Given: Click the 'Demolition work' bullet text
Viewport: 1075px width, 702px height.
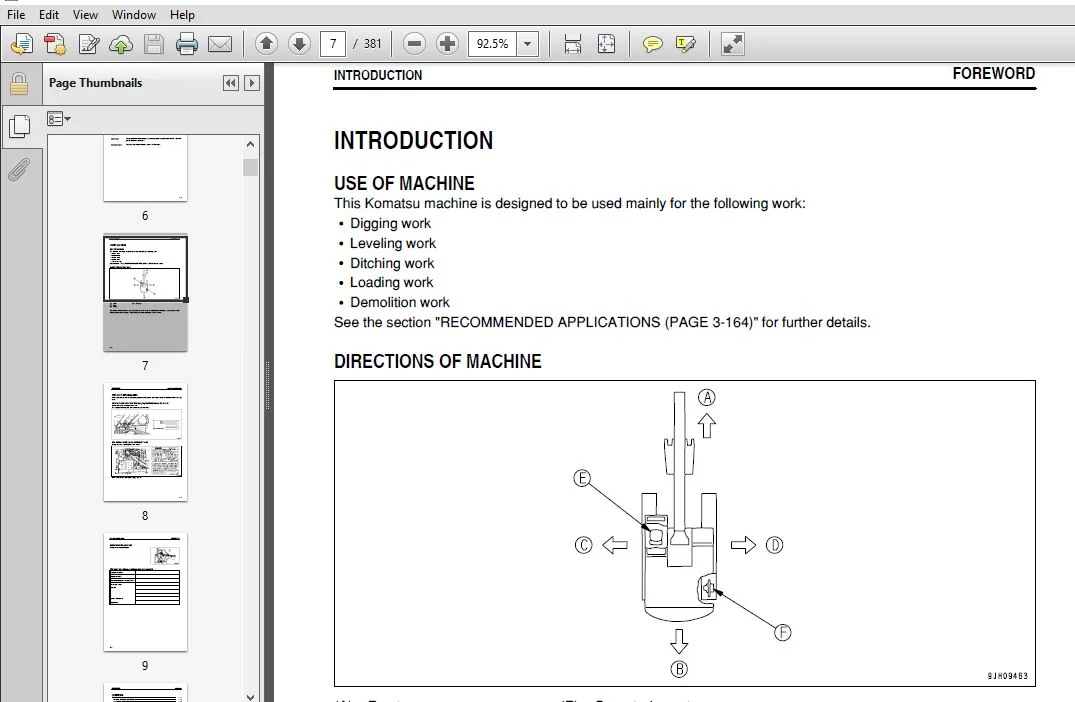Looking at the screenshot, I should pyautogui.click(x=400, y=302).
